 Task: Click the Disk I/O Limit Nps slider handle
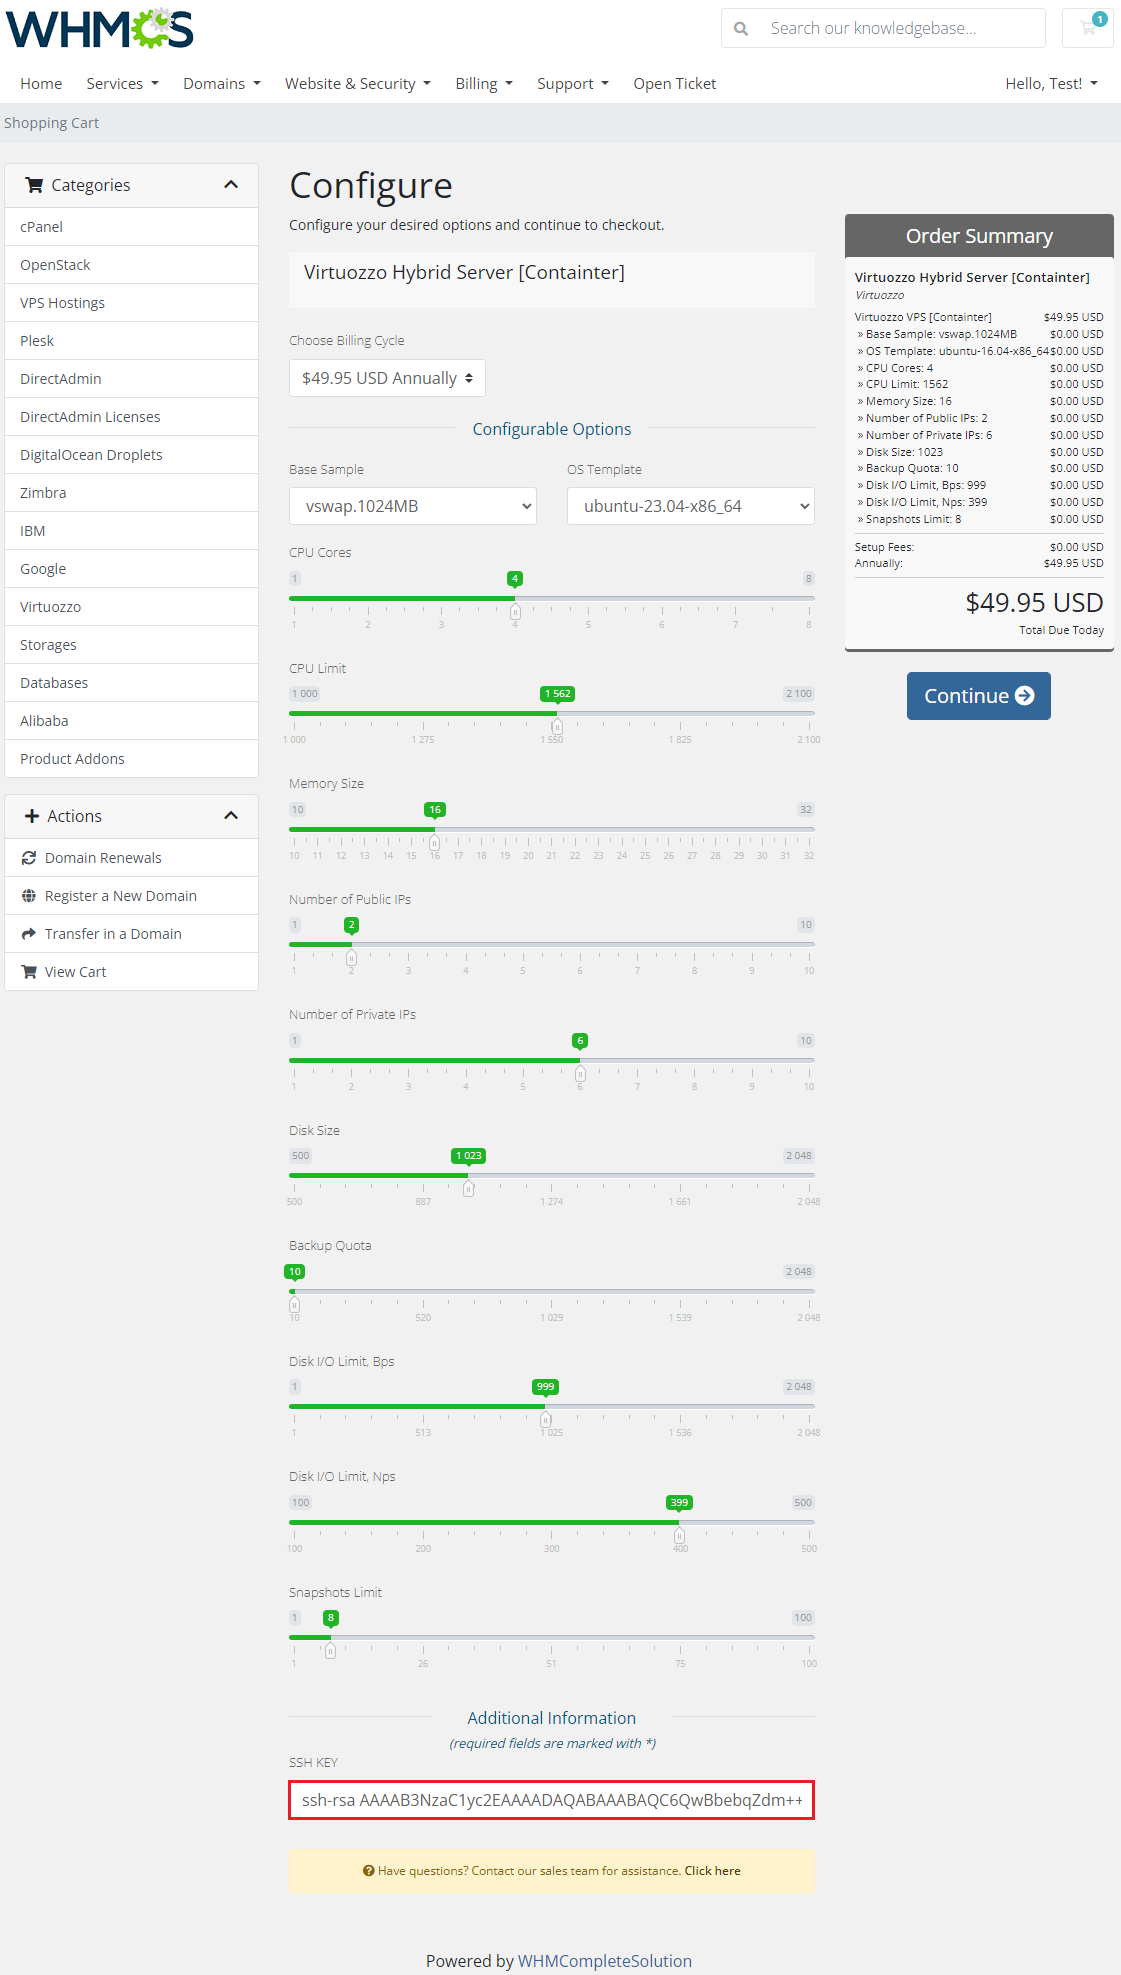[679, 1536]
